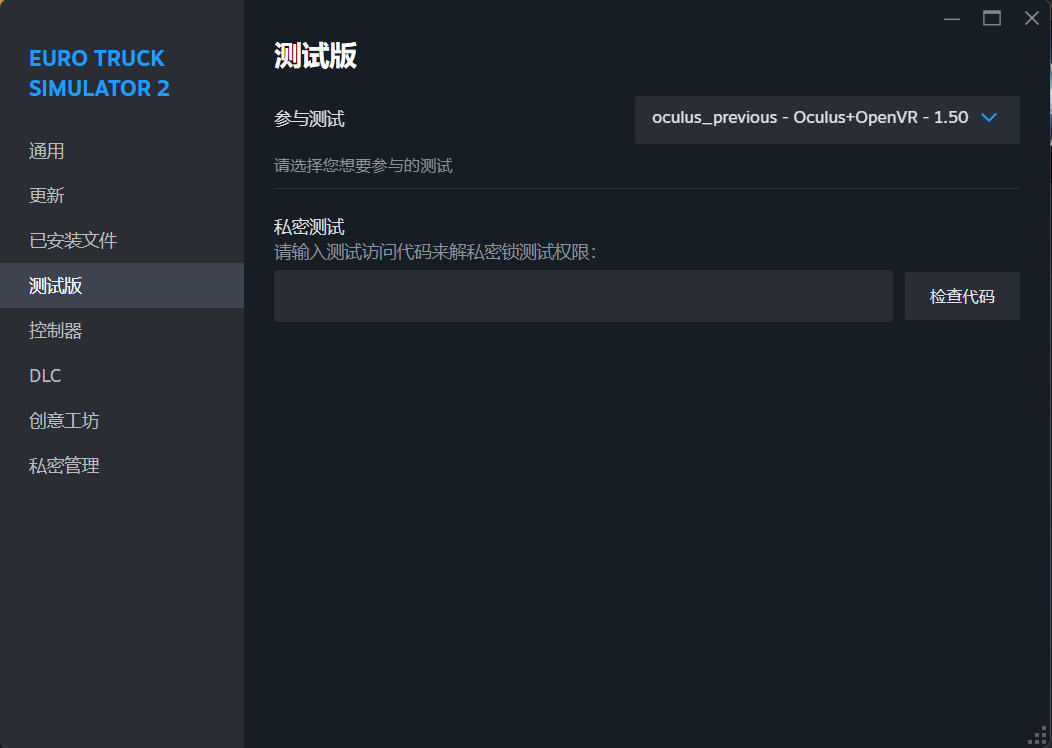This screenshot has width=1052, height=748.
Task: Click the 检查代码 button
Action: (x=962, y=296)
